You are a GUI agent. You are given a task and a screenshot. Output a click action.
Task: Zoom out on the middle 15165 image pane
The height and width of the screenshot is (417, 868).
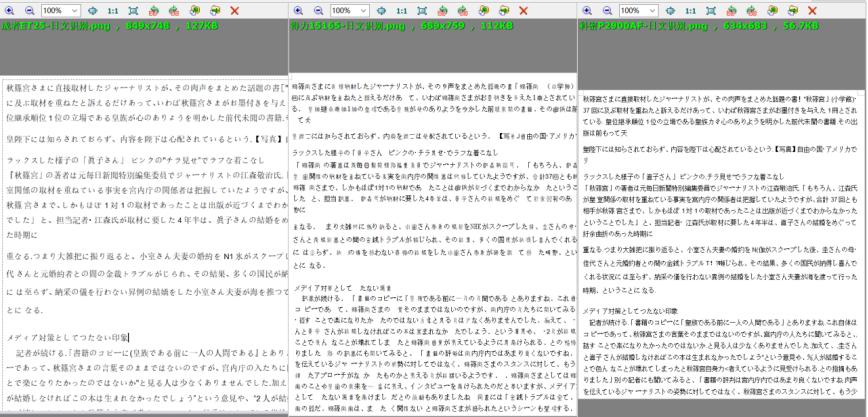(318, 11)
